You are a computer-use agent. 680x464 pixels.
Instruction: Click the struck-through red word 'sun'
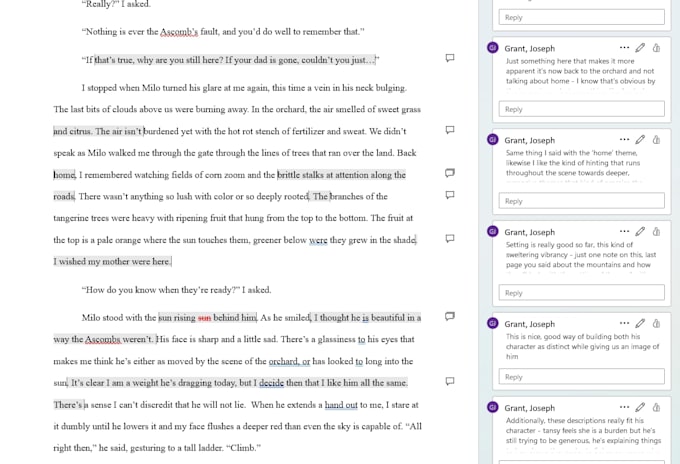[204, 318]
